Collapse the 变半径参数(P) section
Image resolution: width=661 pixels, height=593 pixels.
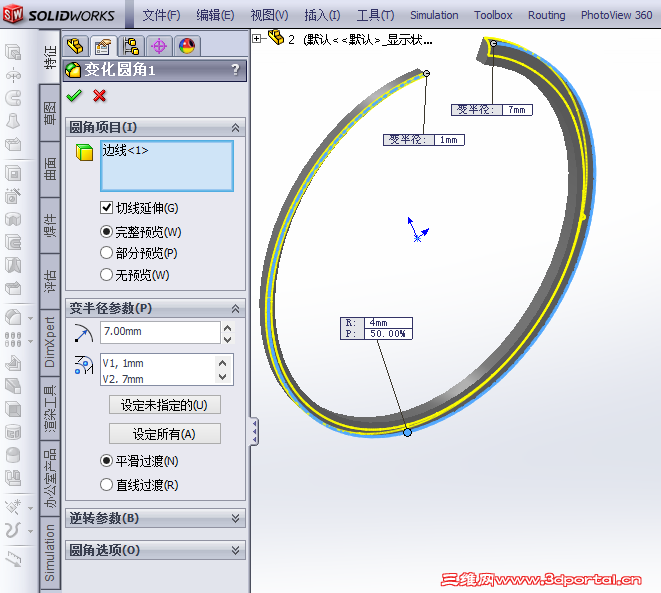click(x=235, y=309)
